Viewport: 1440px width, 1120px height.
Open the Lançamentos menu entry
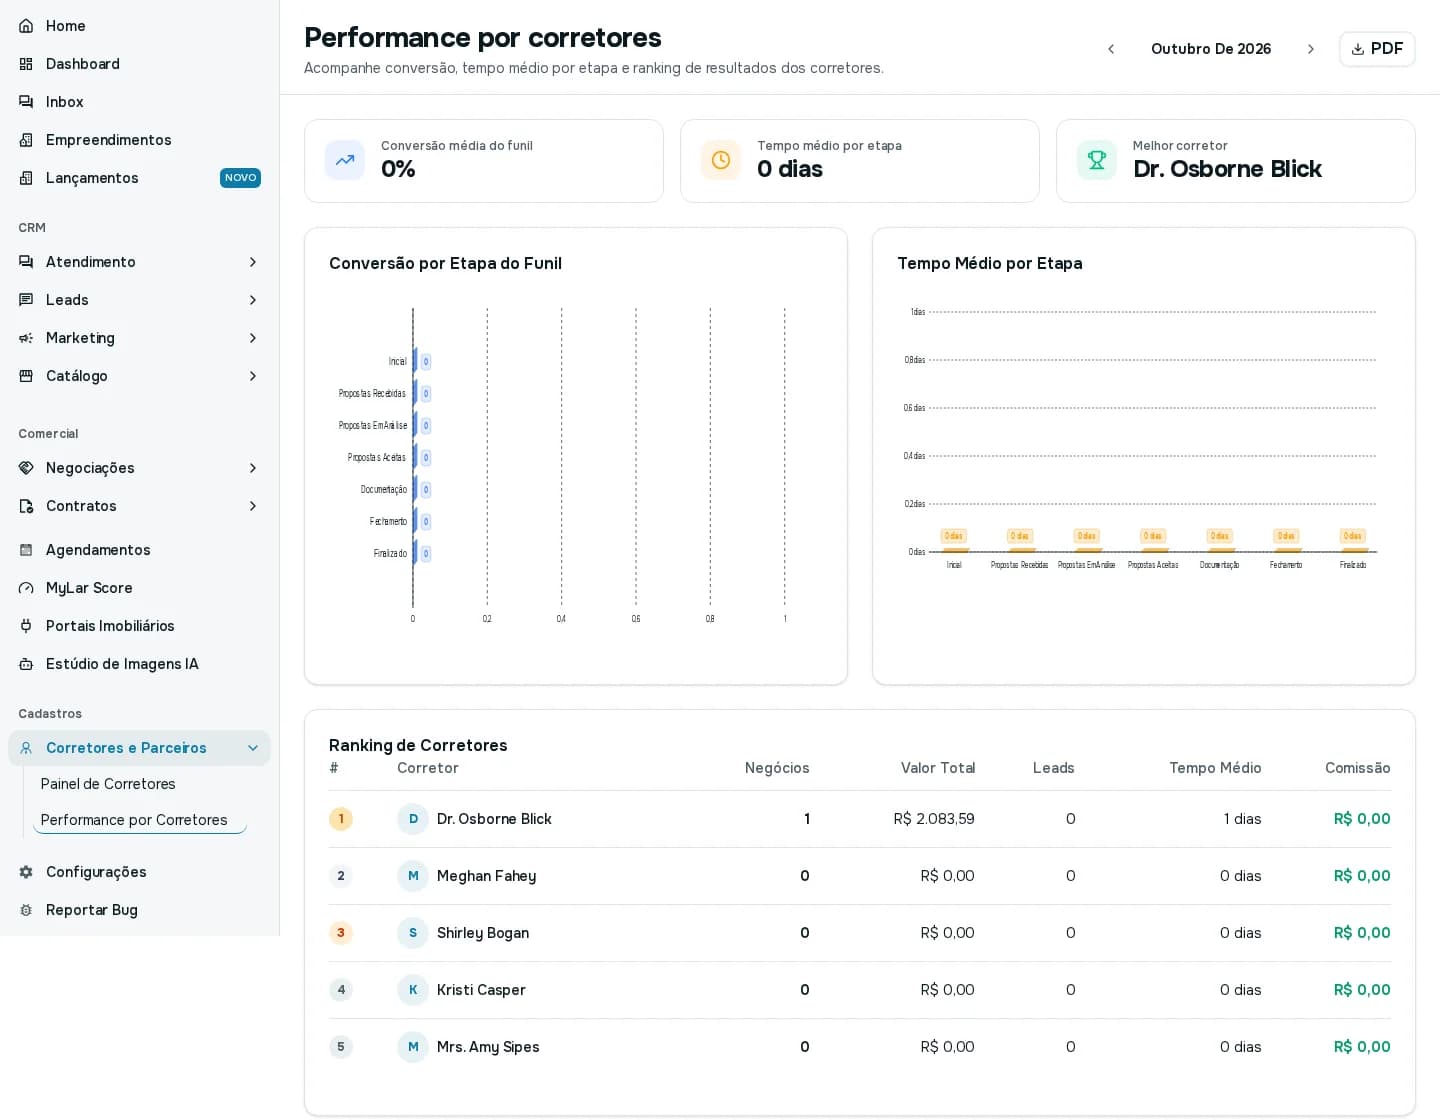pos(139,178)
